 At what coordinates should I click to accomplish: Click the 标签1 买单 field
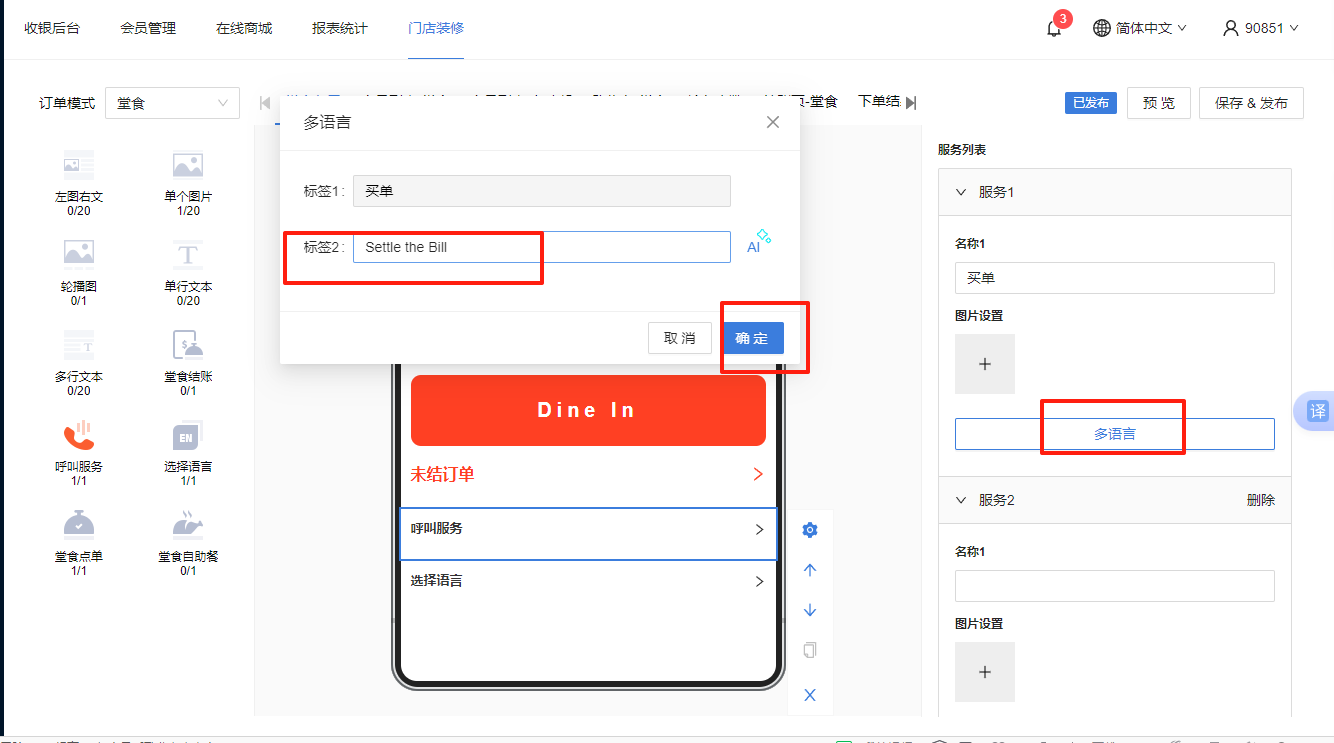pyautogui.click(x=541, y=191)
